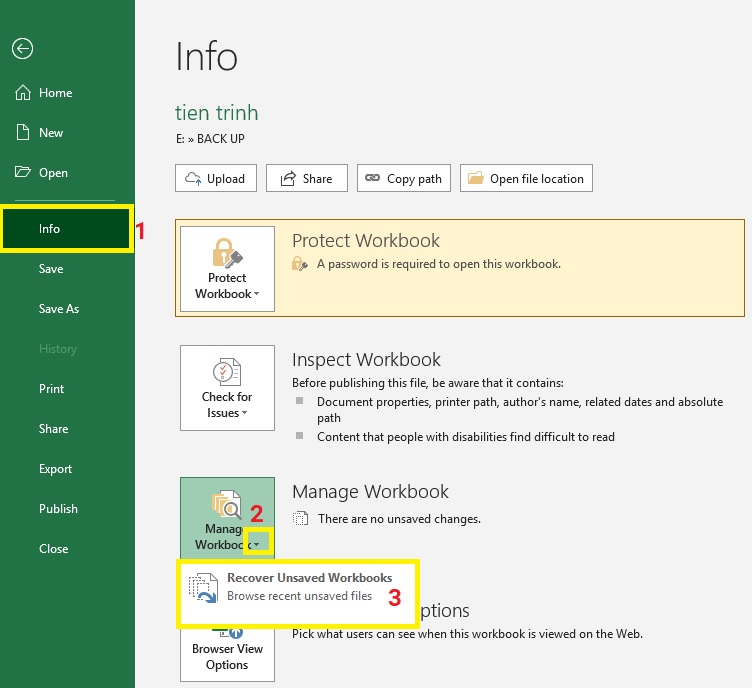Click the 'Protect Workbook' heading text

tap(365, 241)
